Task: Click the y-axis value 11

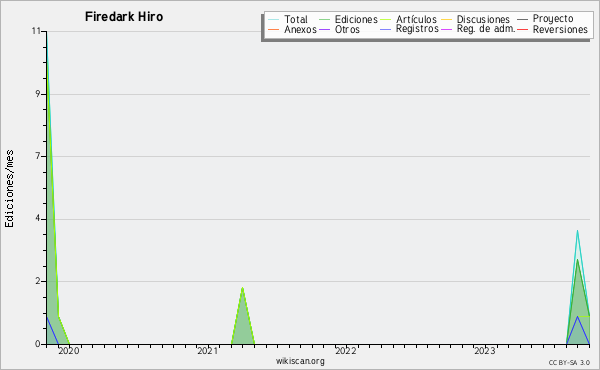Action: 36,31
